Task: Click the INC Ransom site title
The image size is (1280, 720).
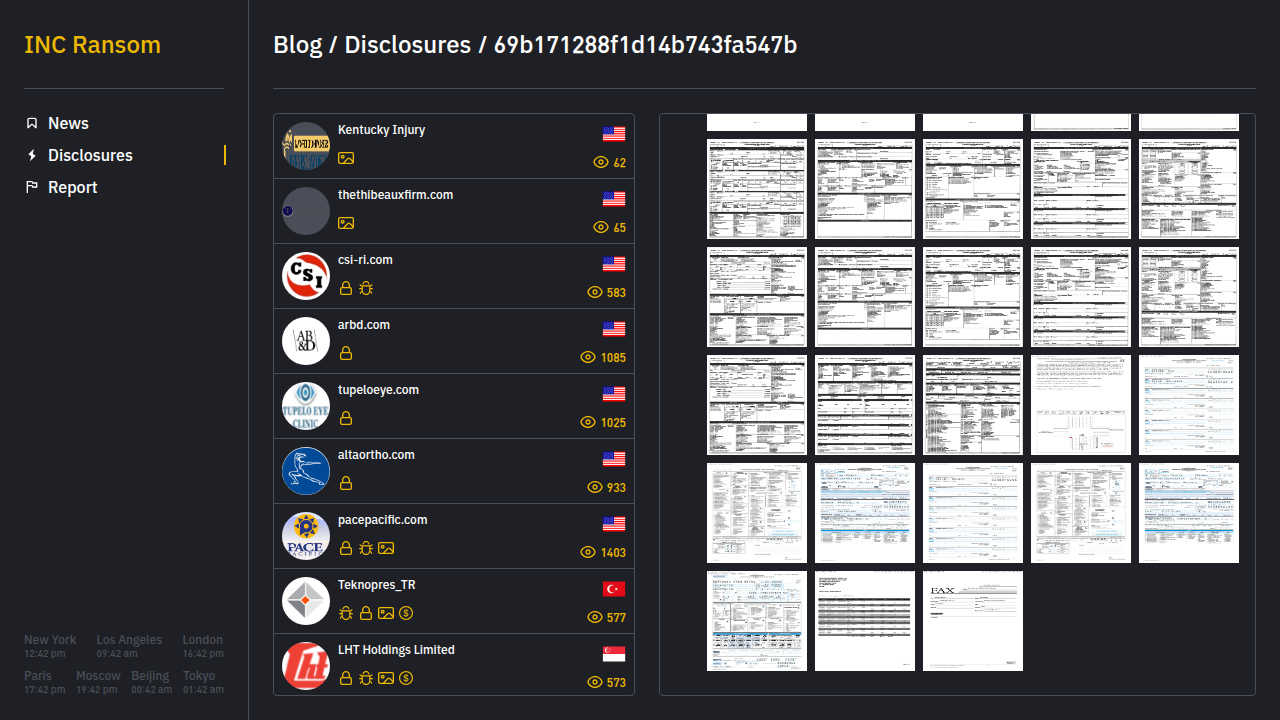Action: tap(92, 45)
